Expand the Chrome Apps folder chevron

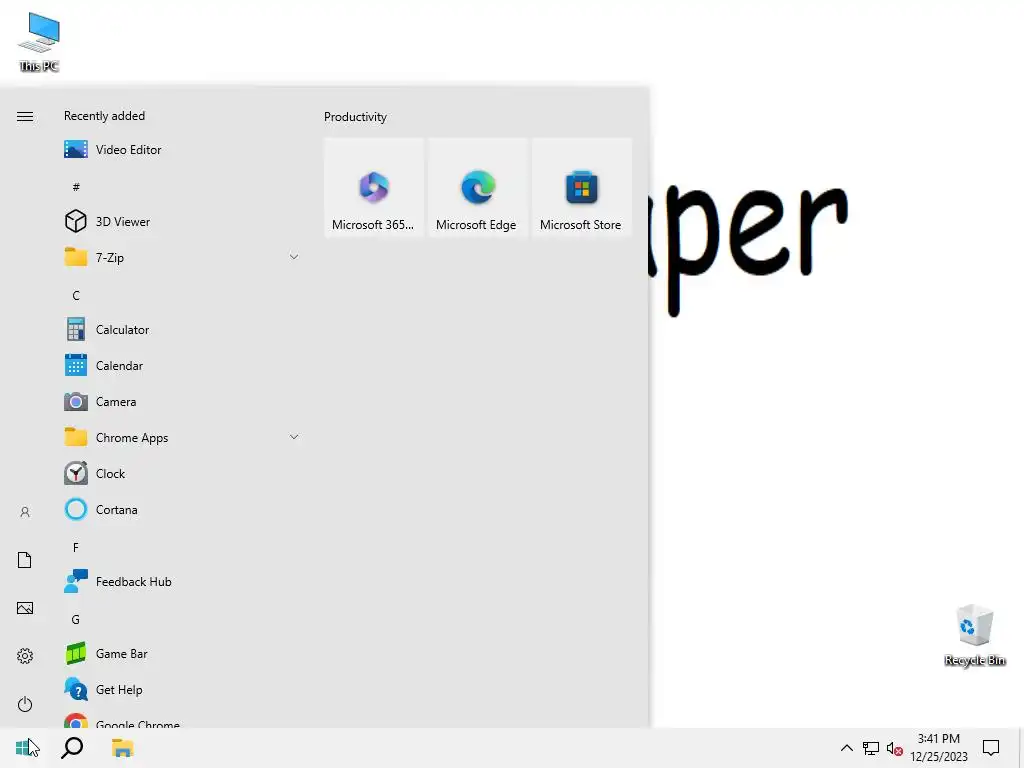[294, 437]
